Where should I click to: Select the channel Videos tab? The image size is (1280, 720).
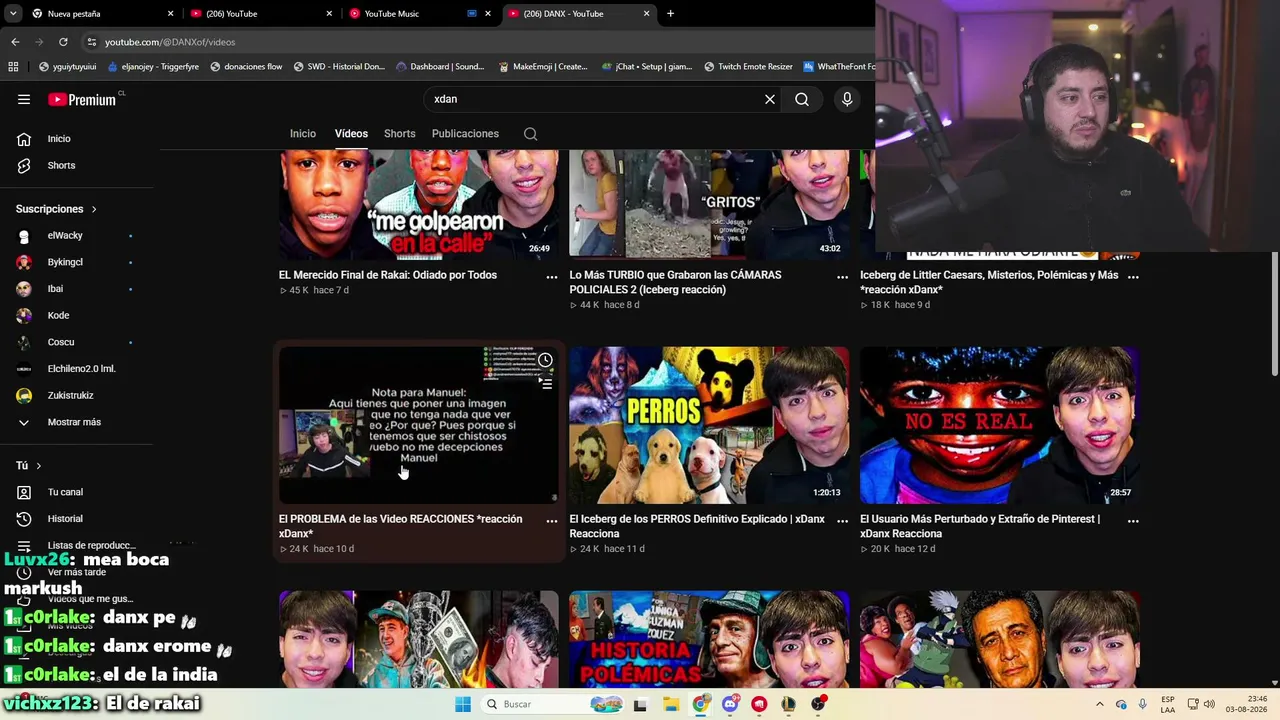(x=351, y=134)
